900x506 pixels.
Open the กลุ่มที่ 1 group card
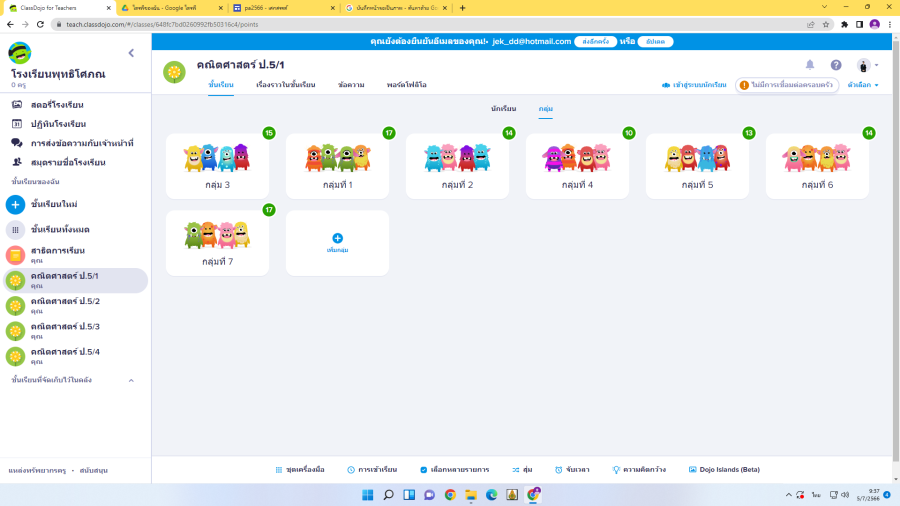(338, 166)
